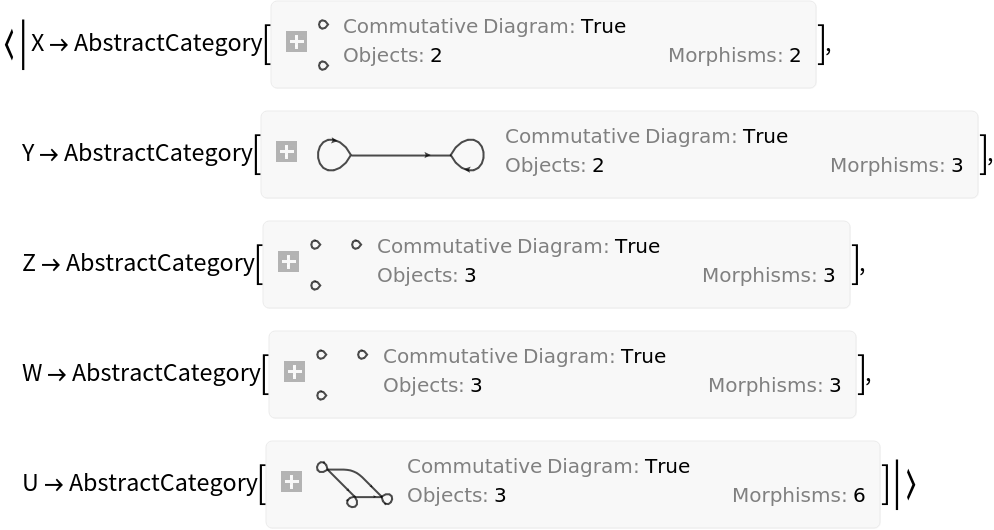The height and width of the screenshot is (530, 994).
Task: Expand the summary with 6 morphisms
Action: click(291, 482)
